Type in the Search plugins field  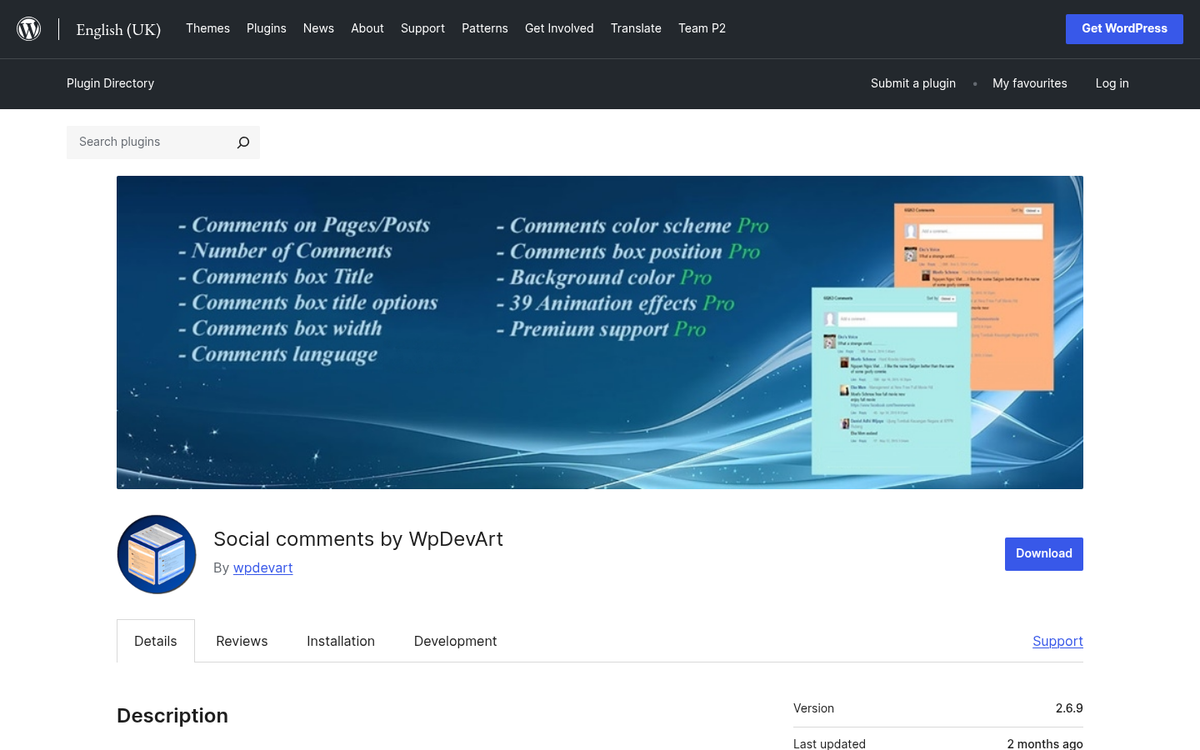tap(150, 142)
